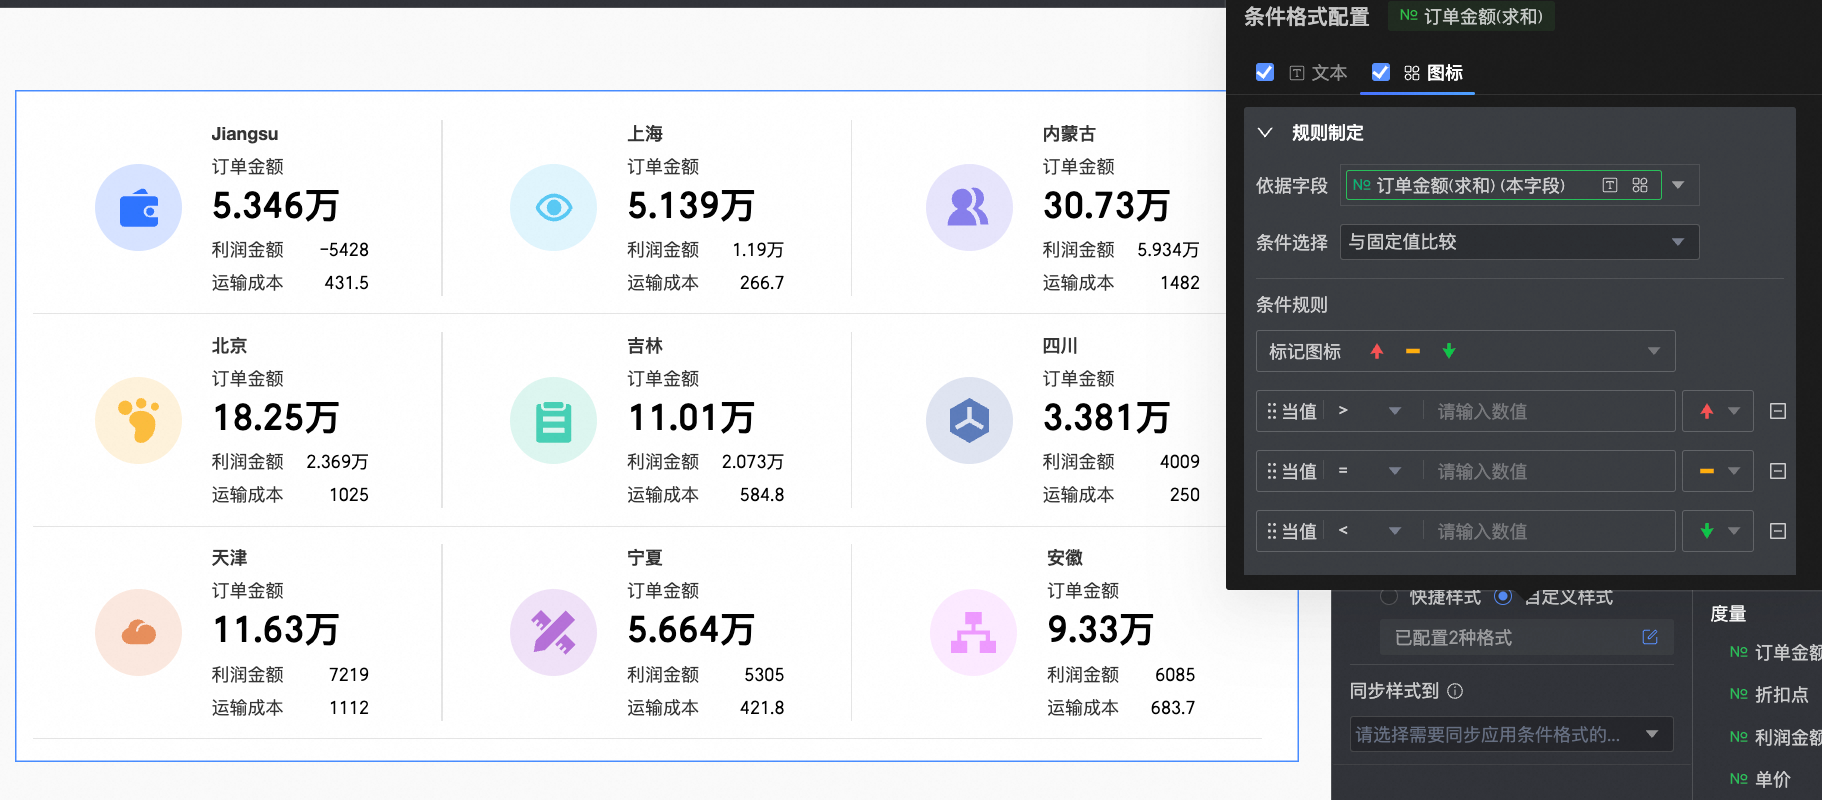This screenshot has width=1822, height=800.
Task: Click the value input for less-than rule
Action: 1550,531
